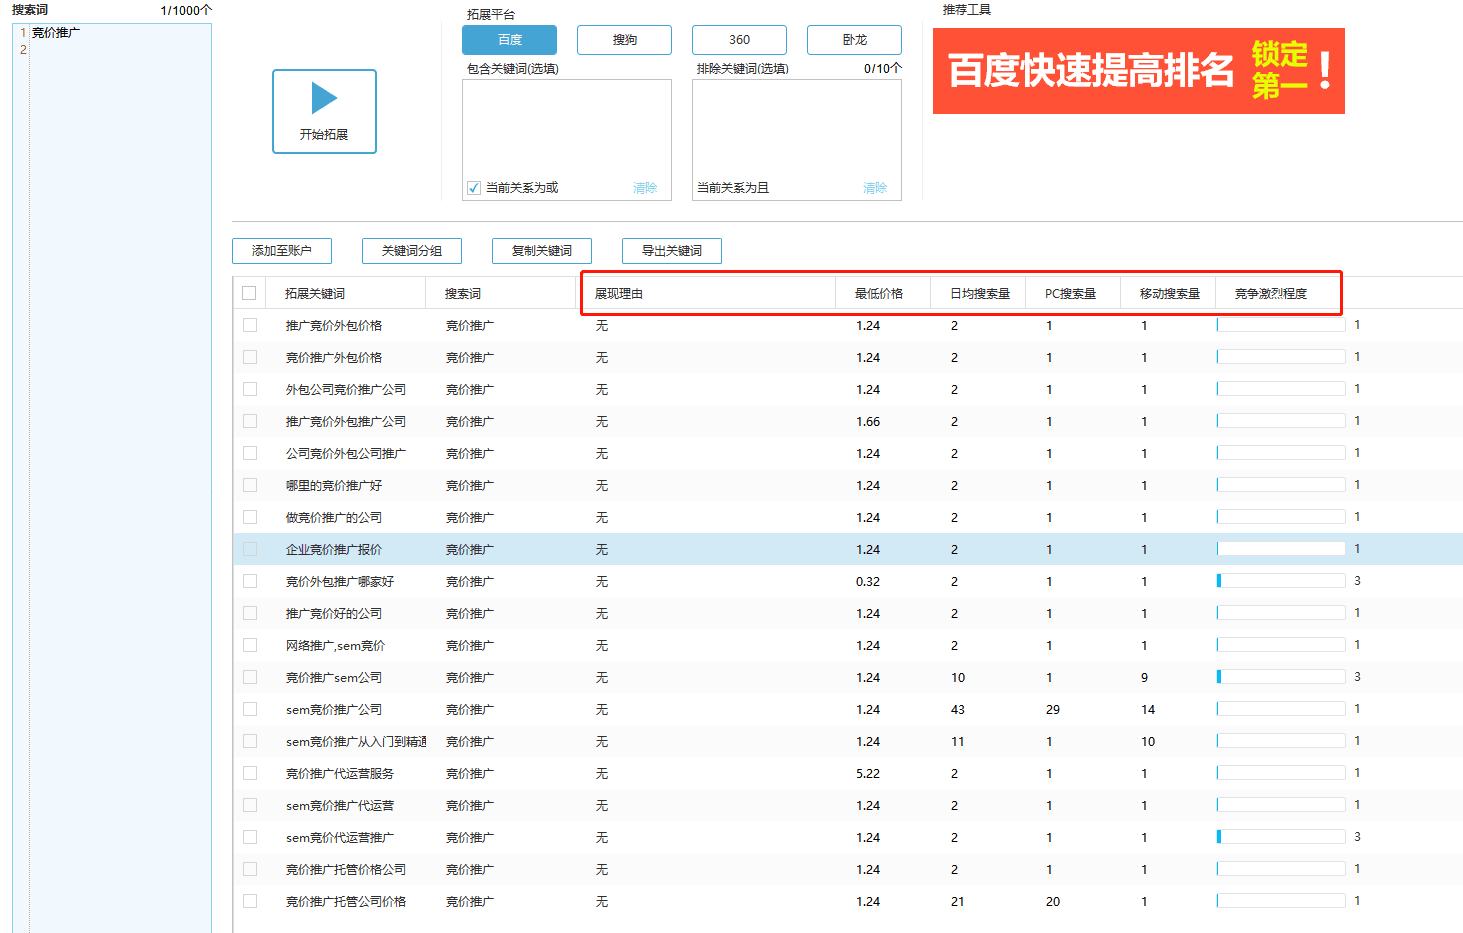Click inside the 包含关键词 input area
1463x933 pixels.
pyautogui.click(x=566, y=127)
